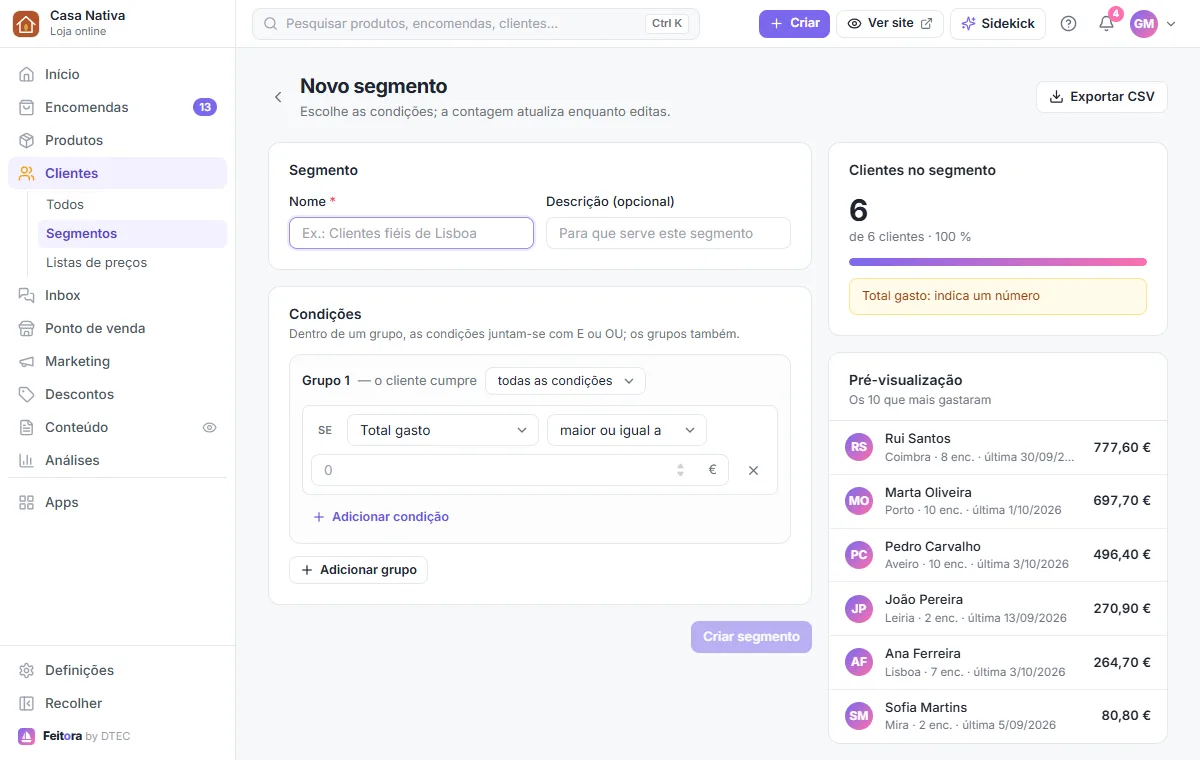Click Adicionar grupo button
The image size is (1200, 760).
coord(359,570)
